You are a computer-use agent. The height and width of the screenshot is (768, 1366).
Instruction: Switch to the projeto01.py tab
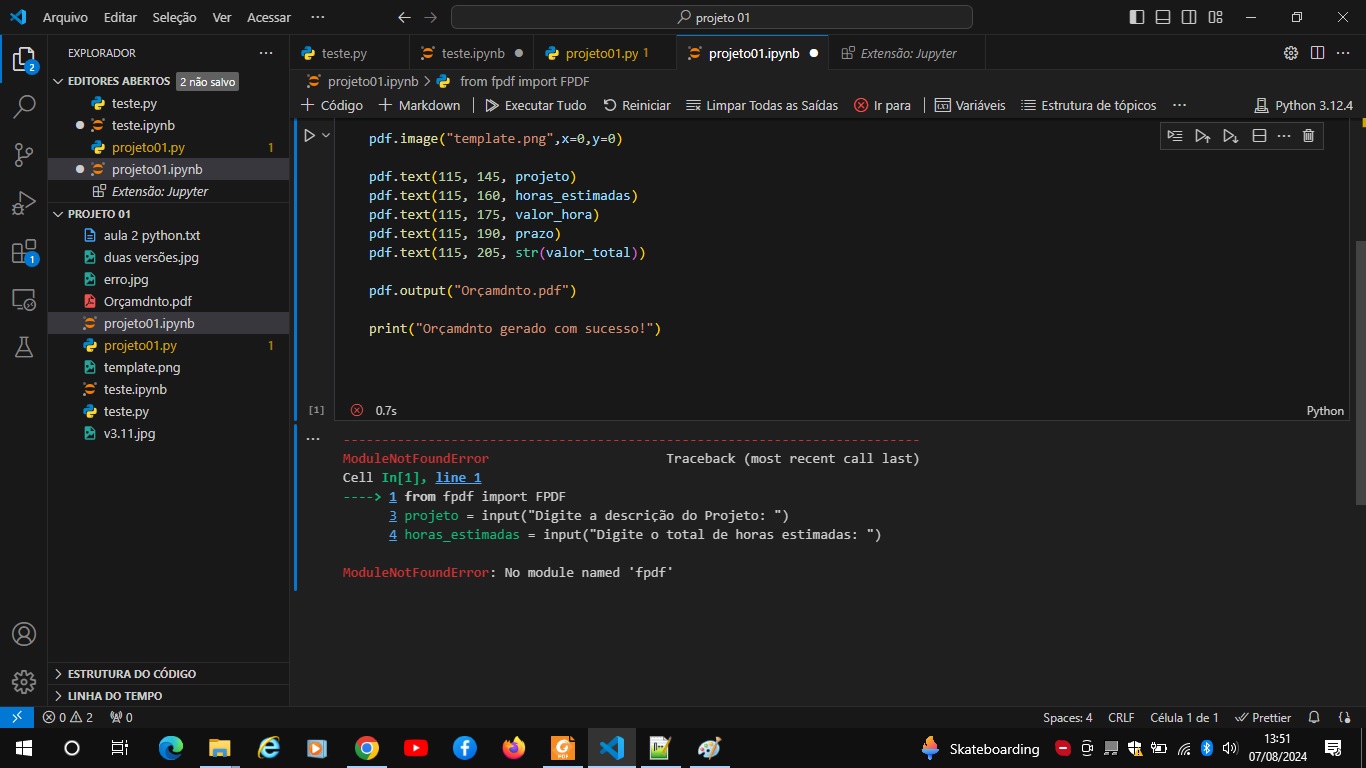coord(600,53)
